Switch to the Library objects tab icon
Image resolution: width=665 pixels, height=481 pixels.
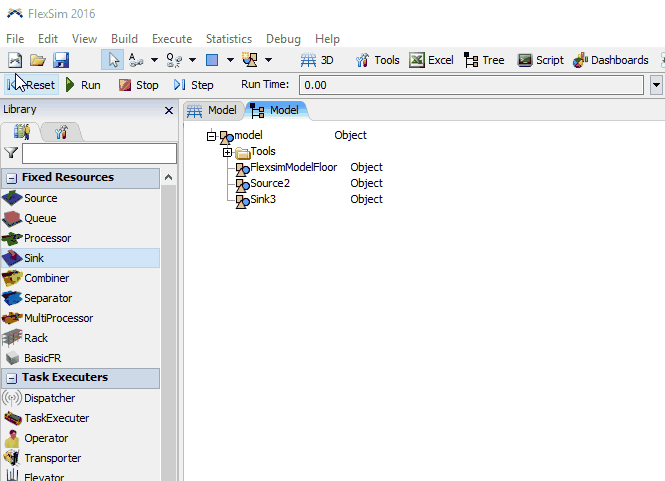(x=22, y=132)
